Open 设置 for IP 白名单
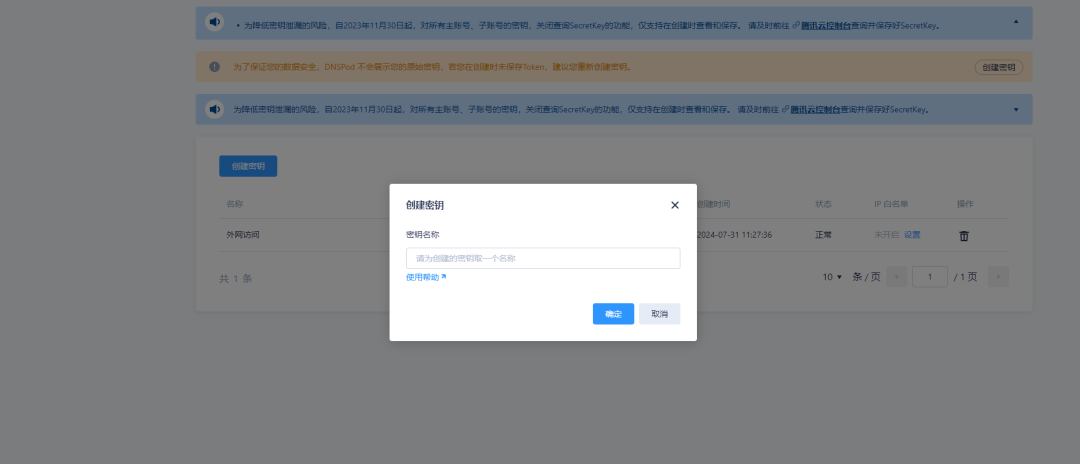 (912, 235)
